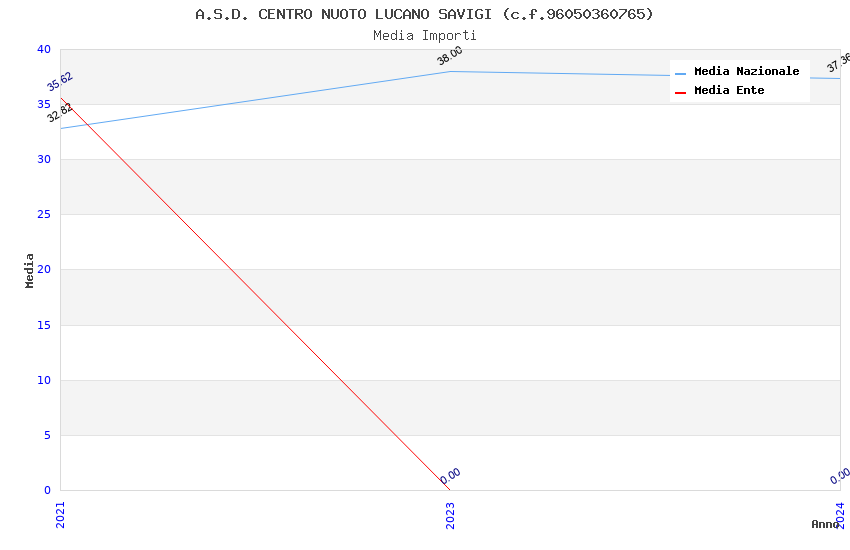The width and height of the screenshot is (850, 550).
Task: Click the 40 y-axis tick label
Action: (x=44, y=49)
